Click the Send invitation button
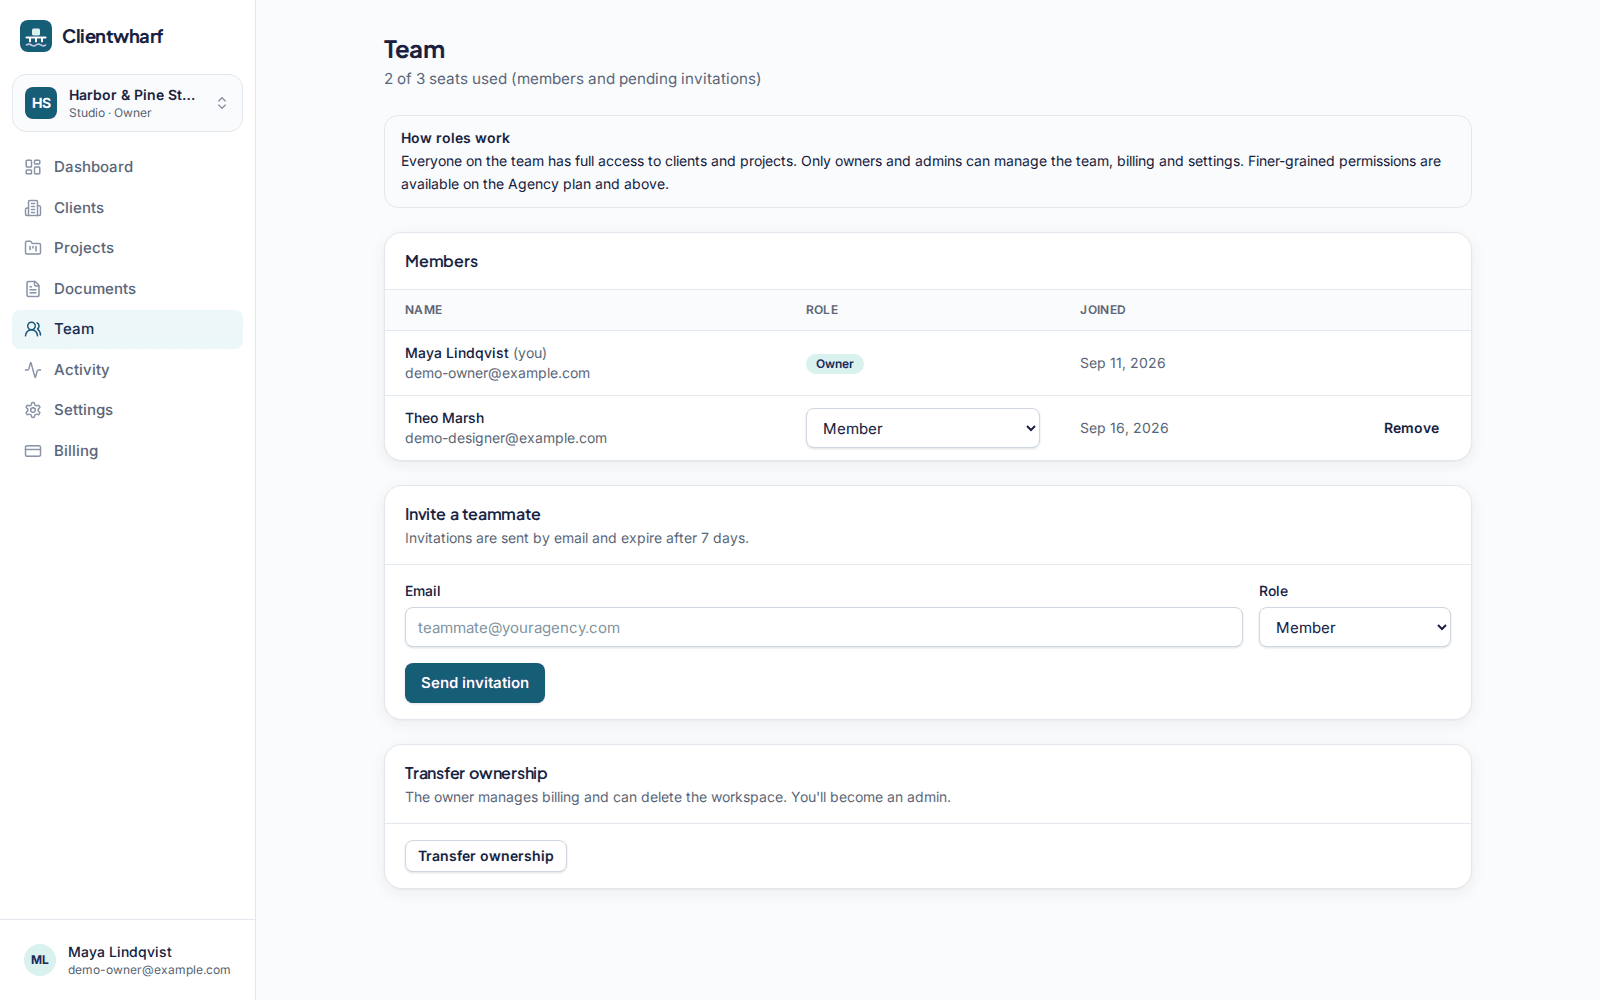This screenshot has height=1000, width=1600. coord(475,683)
